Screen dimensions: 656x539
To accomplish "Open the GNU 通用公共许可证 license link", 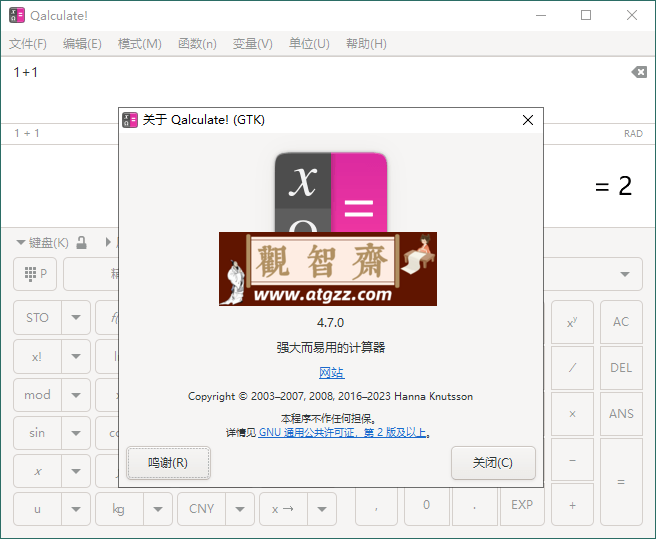I will (342, 432).
